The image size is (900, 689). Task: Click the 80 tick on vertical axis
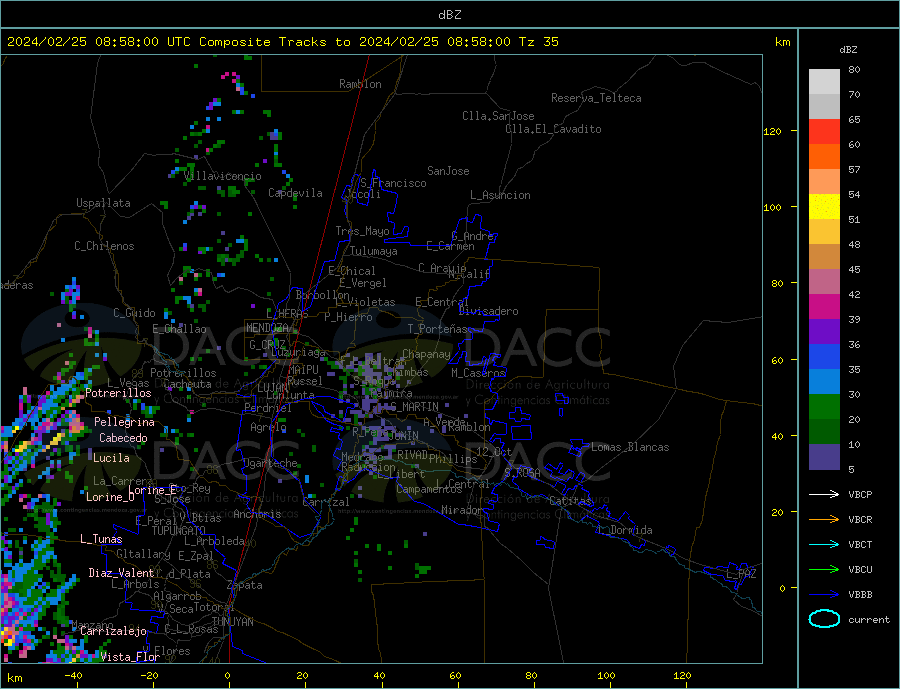(x=777, y=283)
